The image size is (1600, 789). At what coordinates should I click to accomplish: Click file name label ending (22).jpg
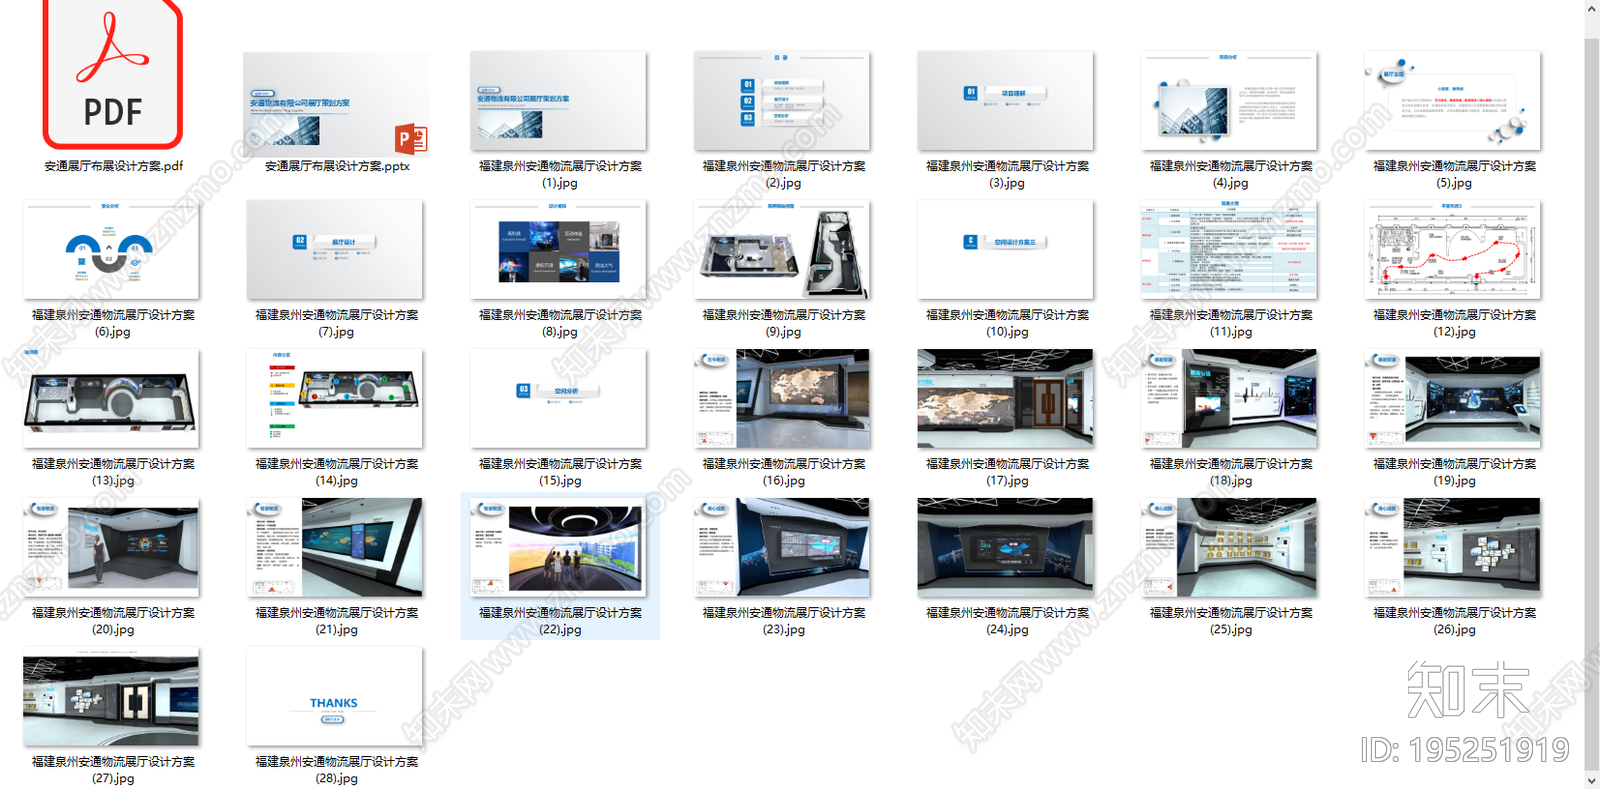[560, 621]
